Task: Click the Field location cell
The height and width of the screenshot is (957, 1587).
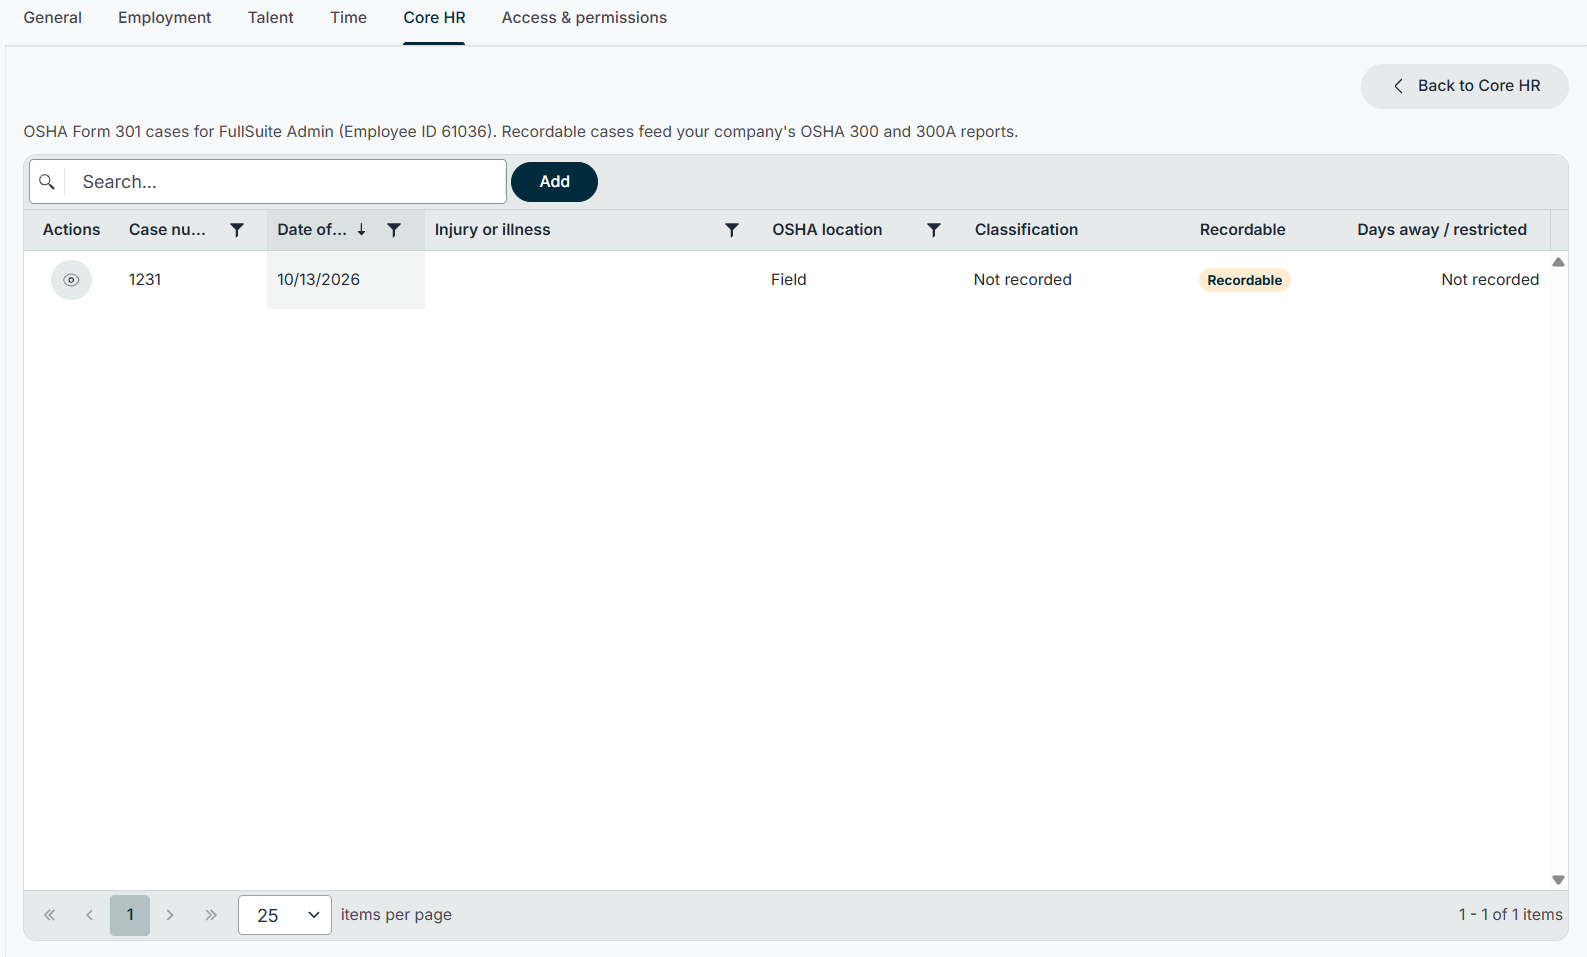Action: [x=789, y=280]
